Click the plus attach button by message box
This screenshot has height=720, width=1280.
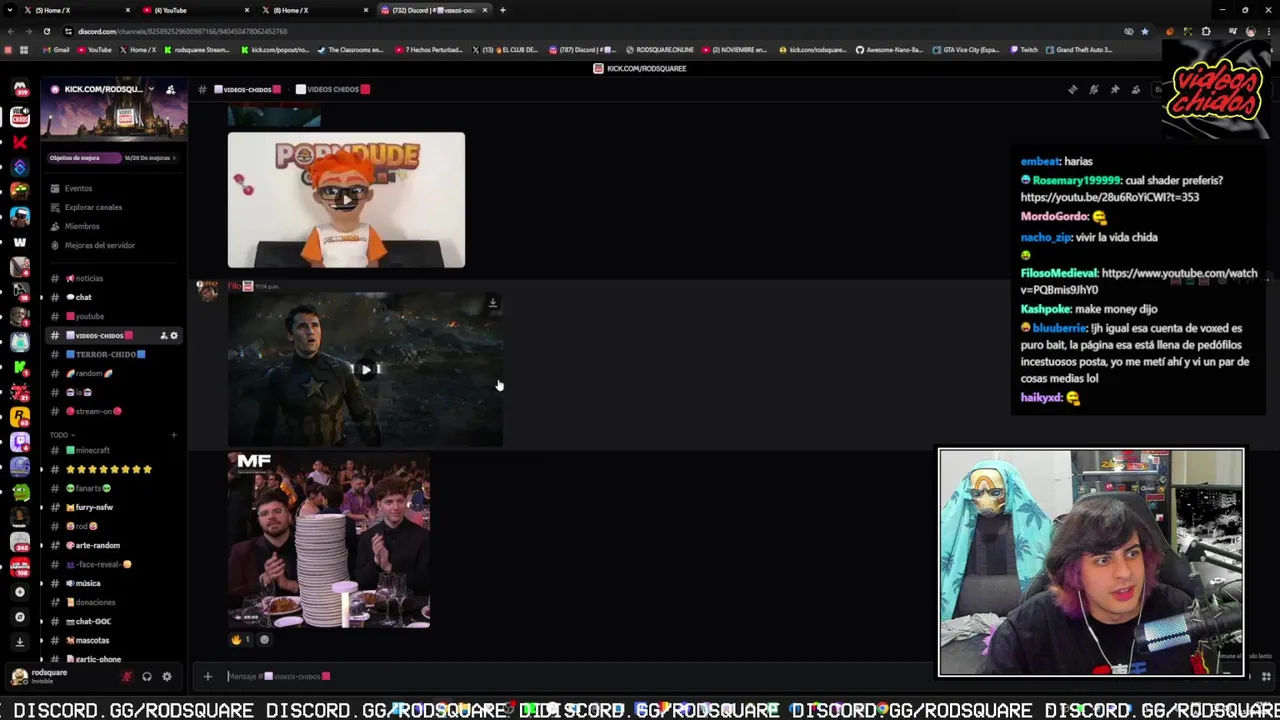pyautogui.click(x=207, y=677)
